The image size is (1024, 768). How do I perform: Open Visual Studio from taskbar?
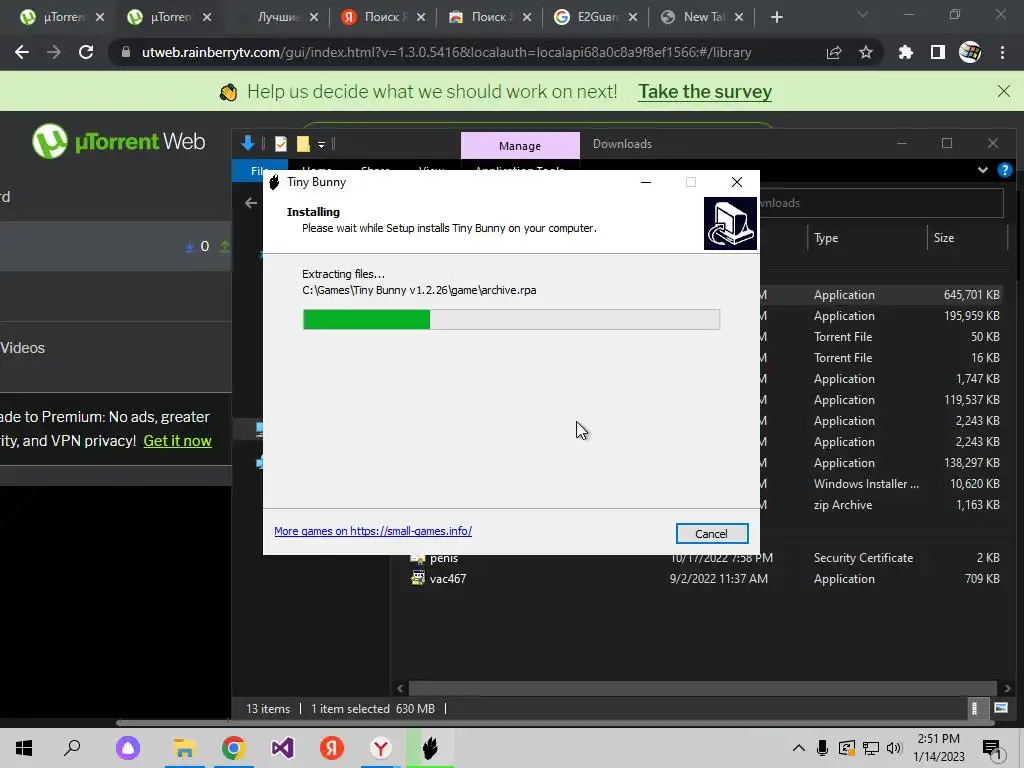[282, 748]
